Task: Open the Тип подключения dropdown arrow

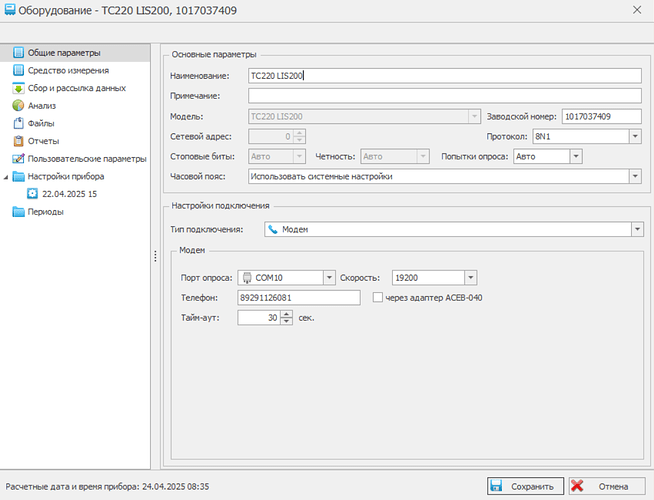Action: pyautogui.click(x=637, y=229)
